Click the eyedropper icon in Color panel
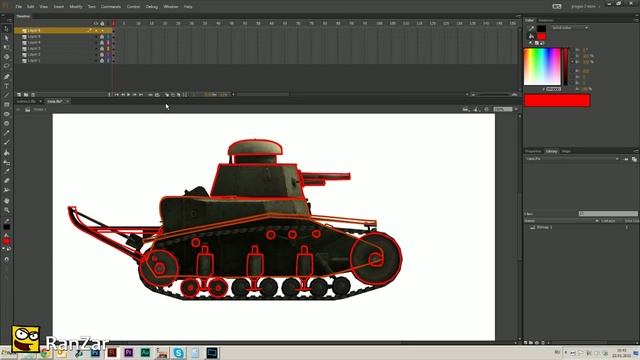 tap(531, 29)
